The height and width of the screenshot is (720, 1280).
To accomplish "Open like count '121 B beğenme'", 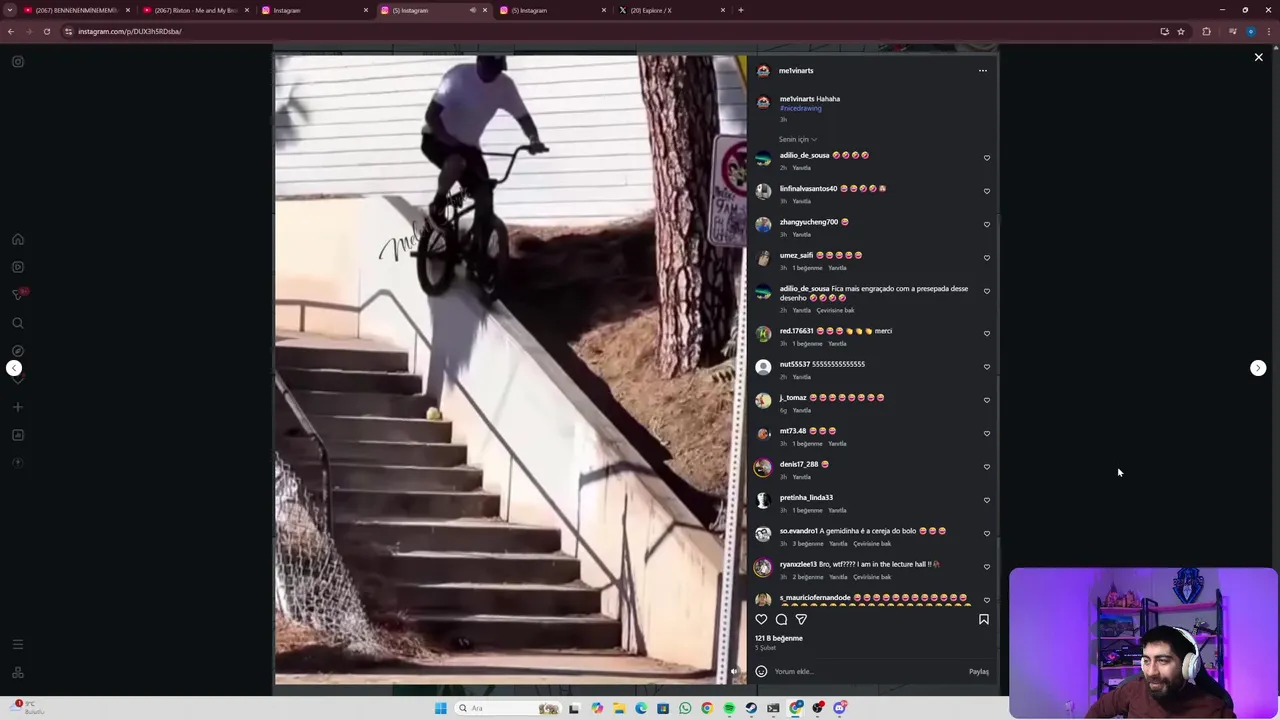I will 779,638.
